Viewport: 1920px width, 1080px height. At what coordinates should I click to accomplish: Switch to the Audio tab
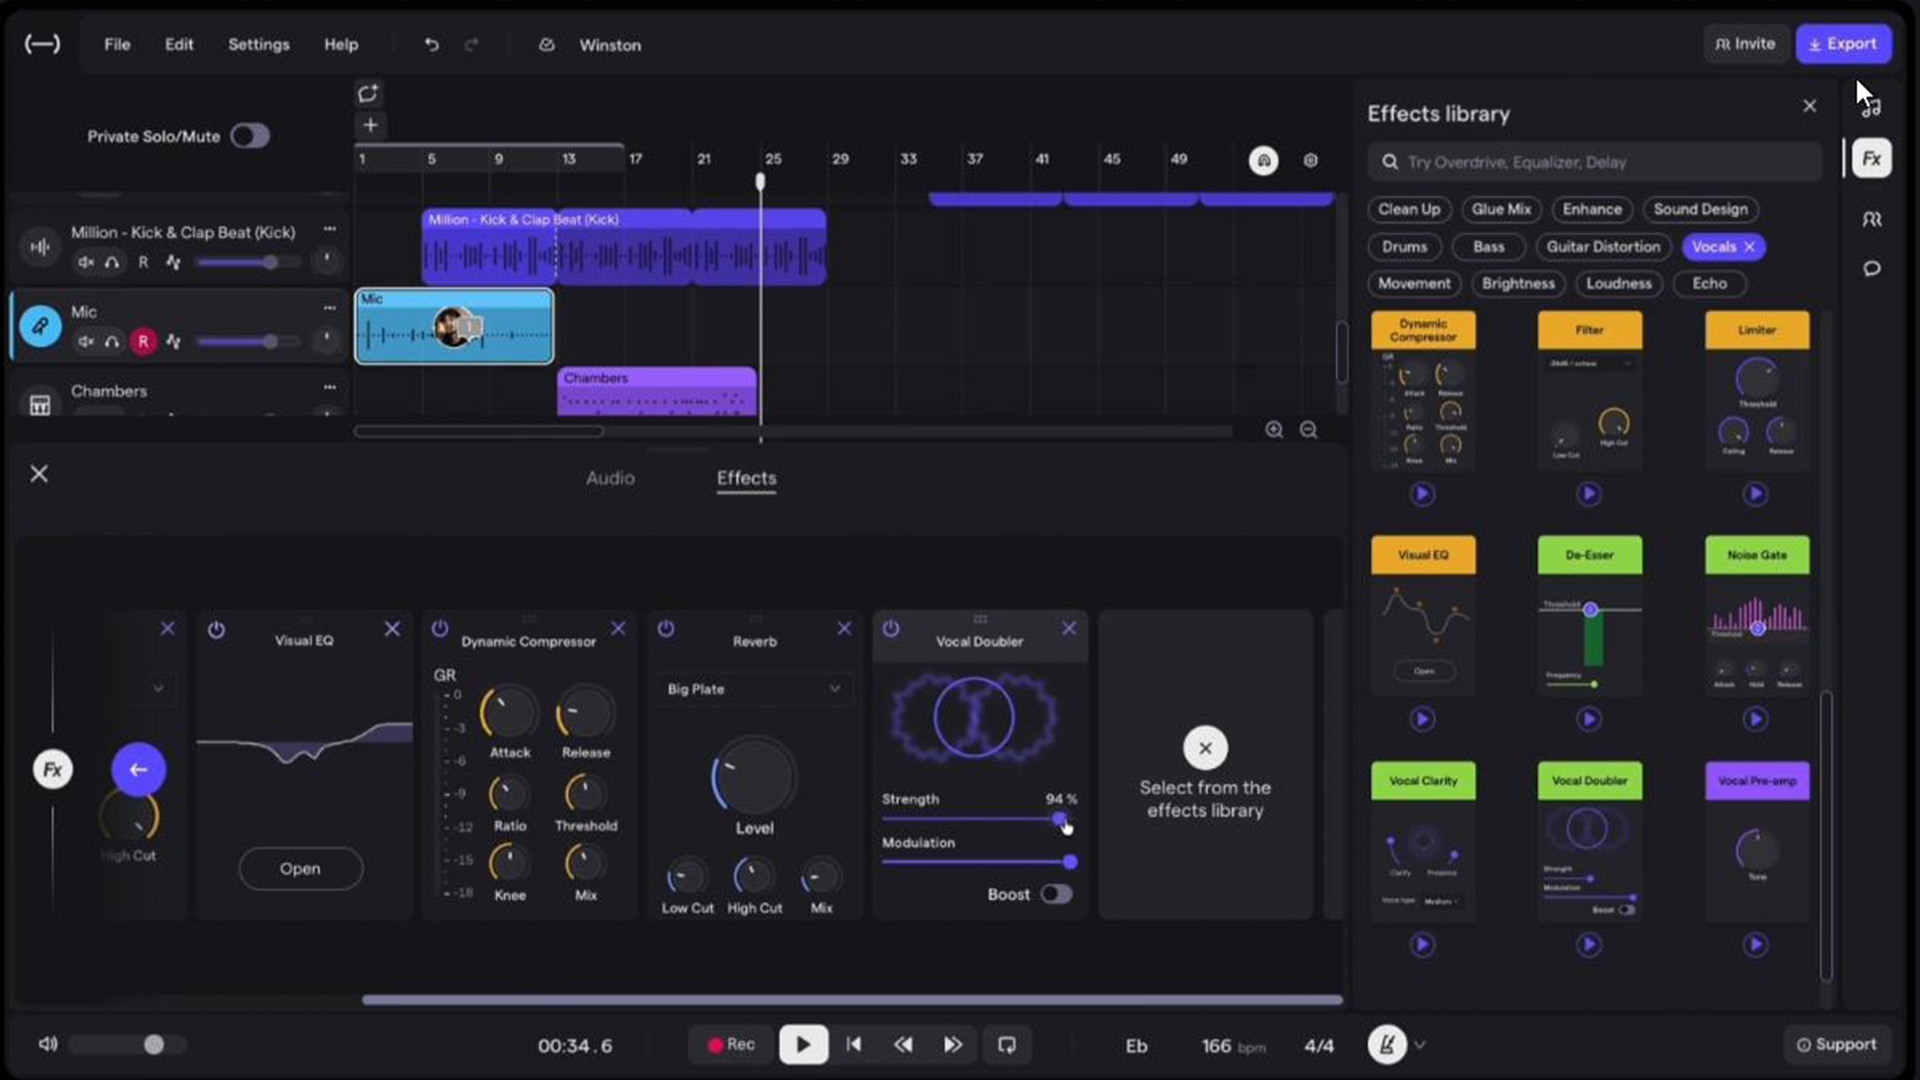(x=610, y=478)
